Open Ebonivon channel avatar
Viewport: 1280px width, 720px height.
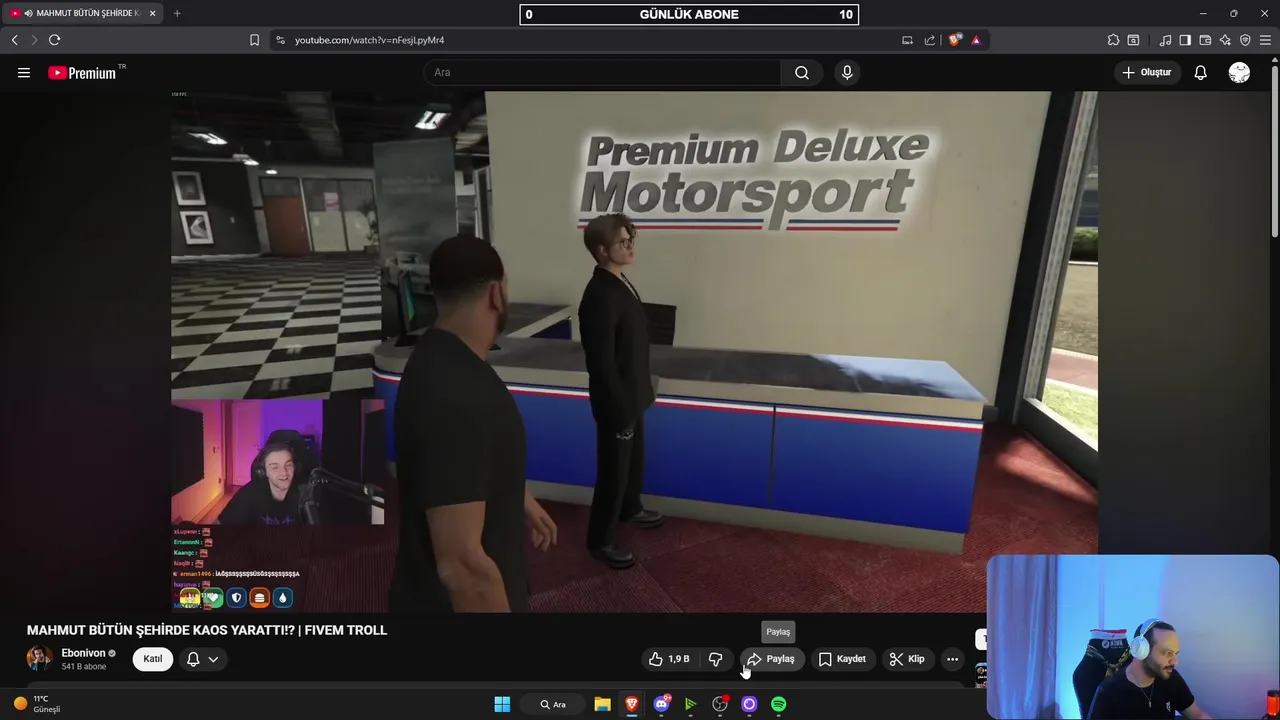click(39, 658)
